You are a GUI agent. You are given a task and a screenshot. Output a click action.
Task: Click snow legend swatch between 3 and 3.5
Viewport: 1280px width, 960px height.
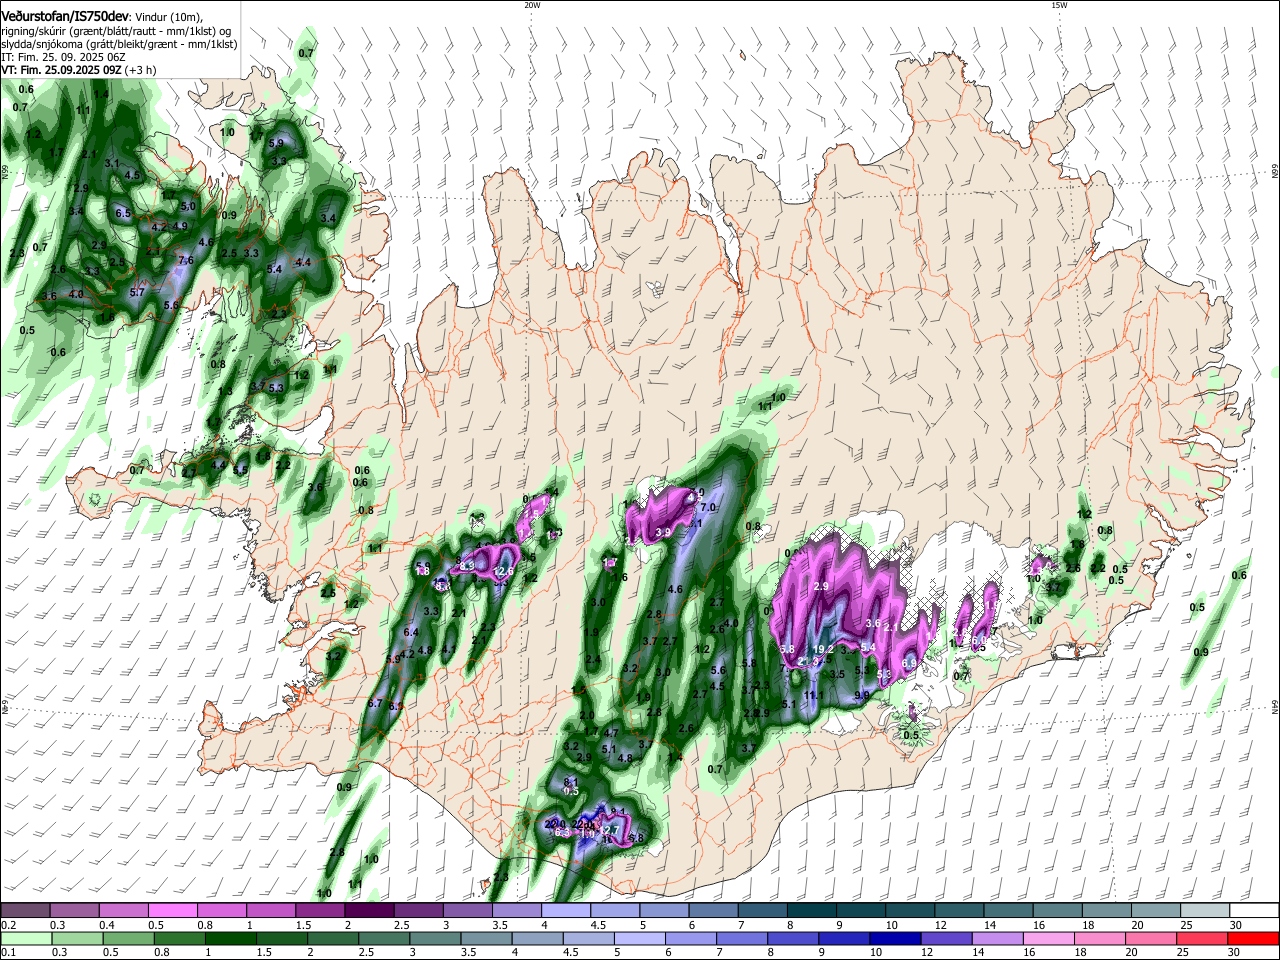click(467, 911)
